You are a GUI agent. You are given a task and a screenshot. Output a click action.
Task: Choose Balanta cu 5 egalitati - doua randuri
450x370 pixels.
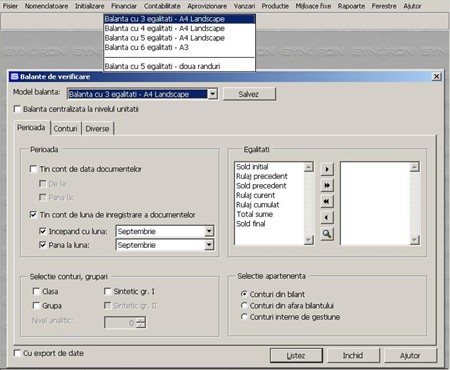coord(179,66)
